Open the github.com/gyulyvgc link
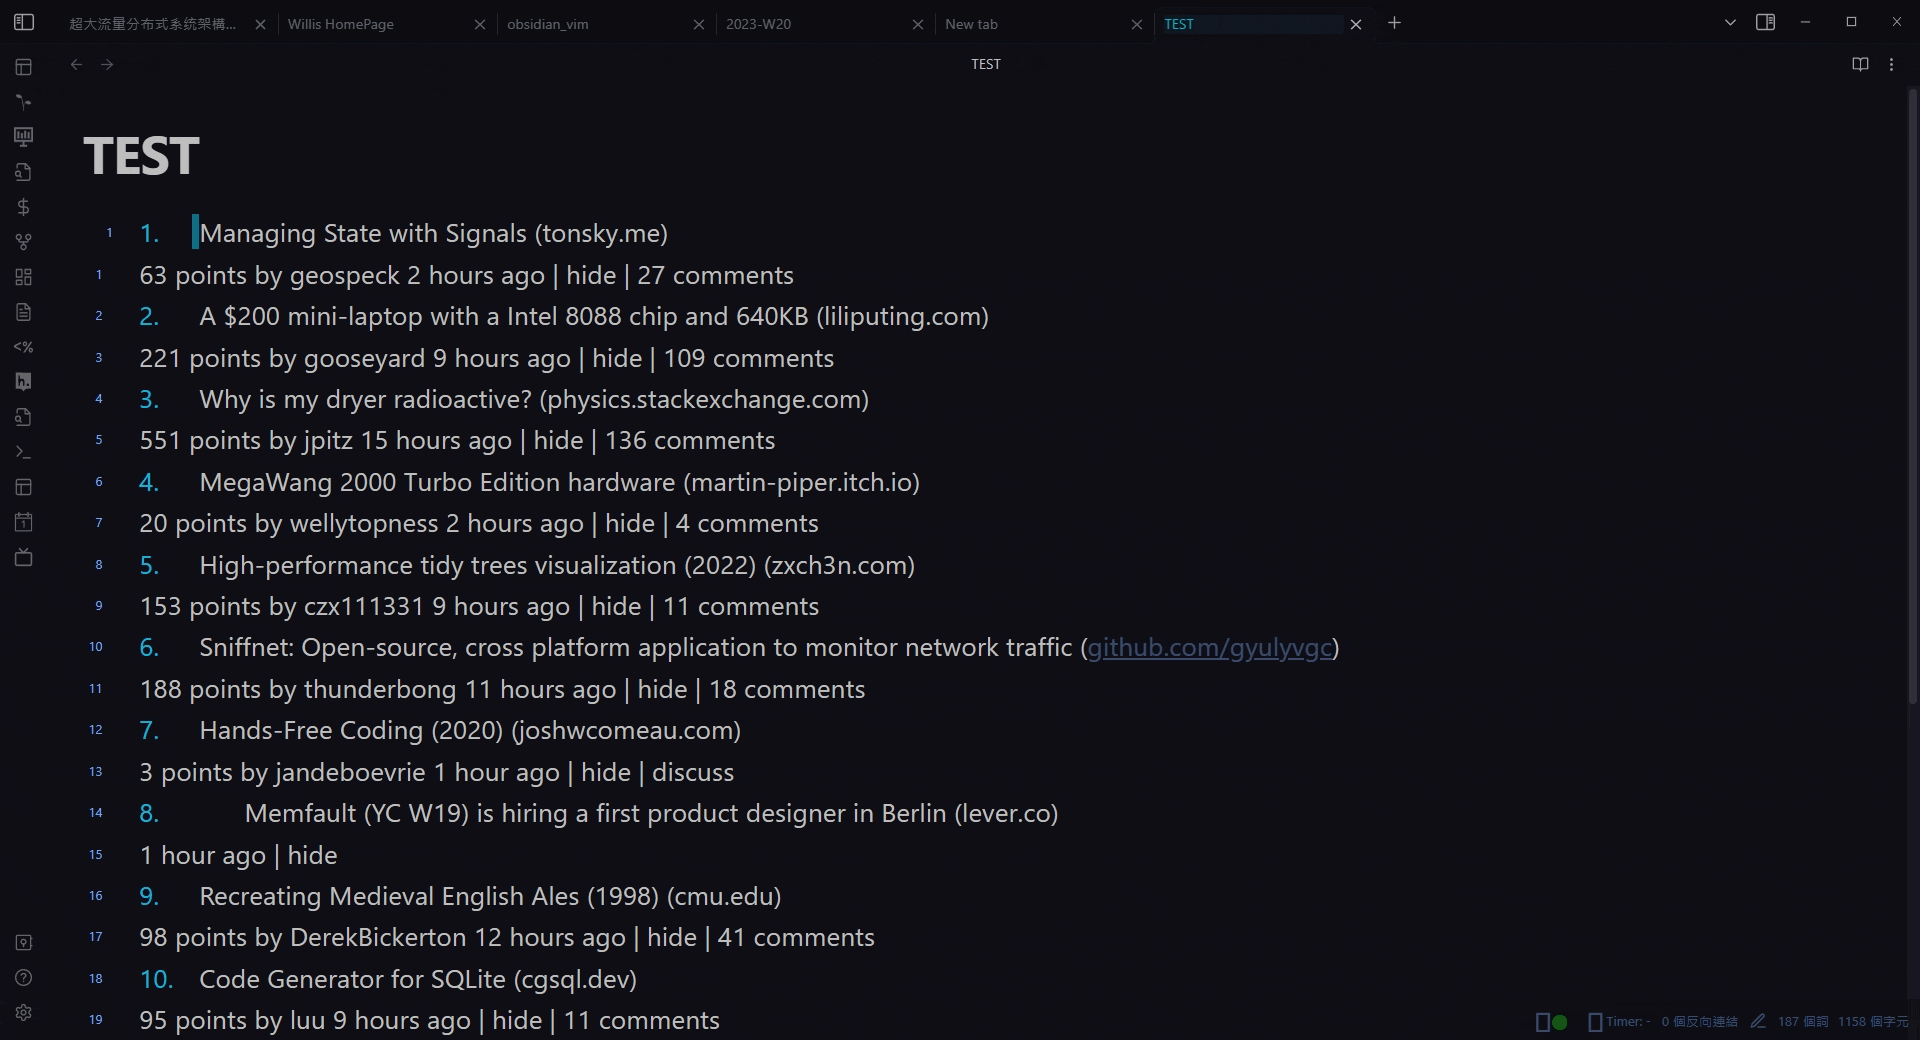 coord(1209,648)
